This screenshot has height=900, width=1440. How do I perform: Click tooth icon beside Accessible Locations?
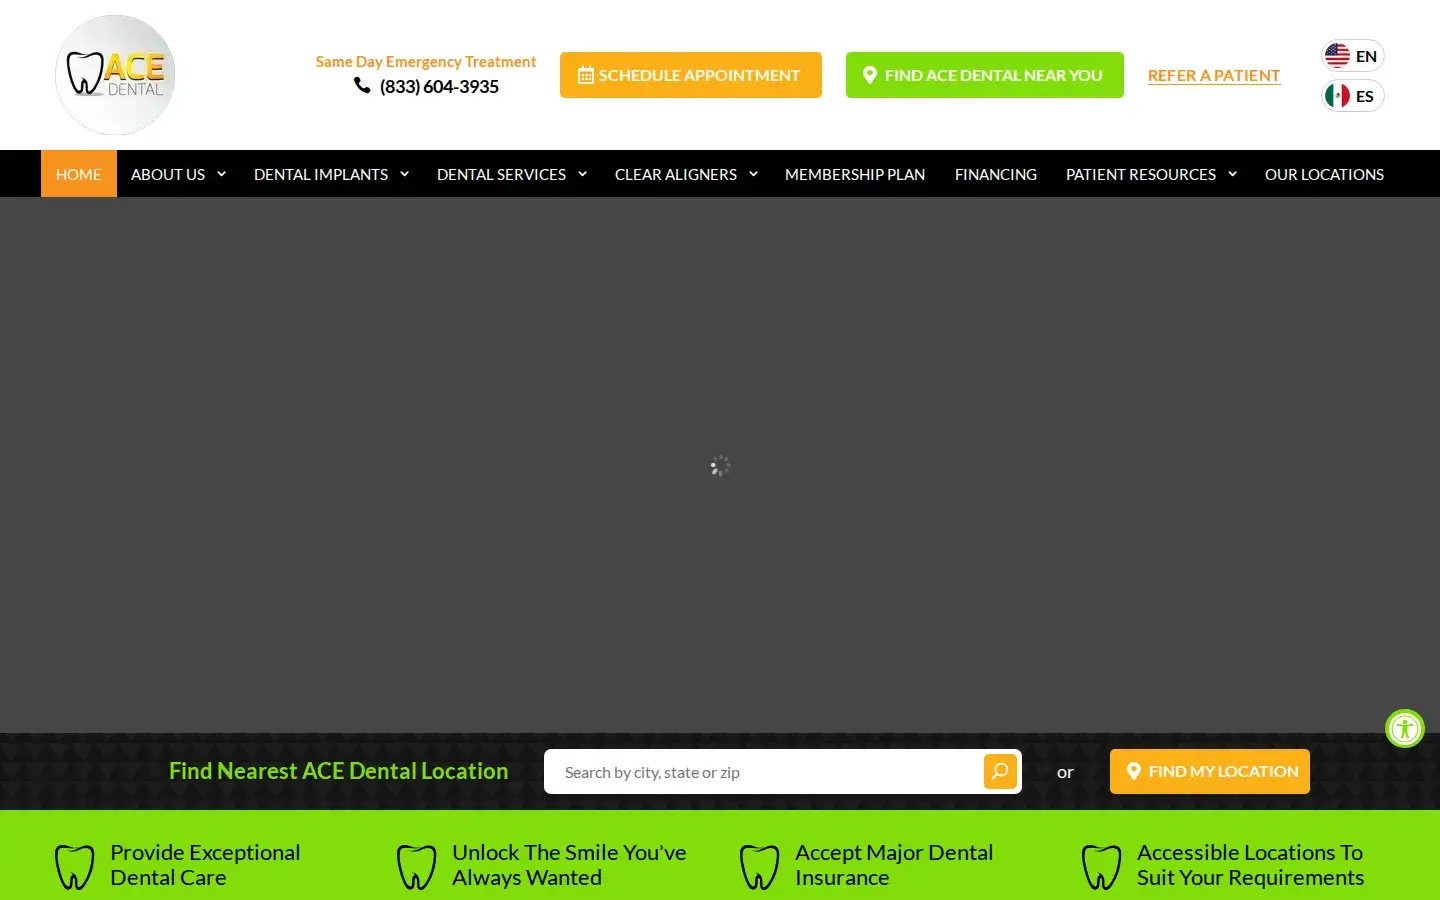(x=1102, y=867)
